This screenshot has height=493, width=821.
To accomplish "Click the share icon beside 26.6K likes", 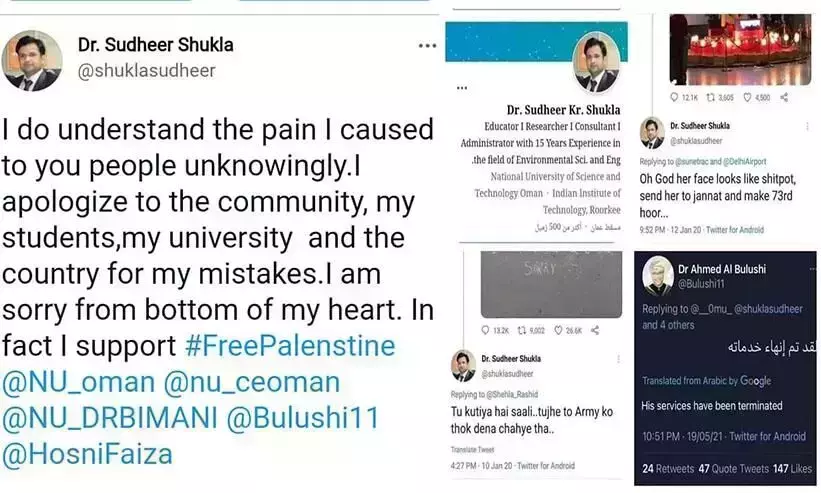I will click(x=594, y=329).
